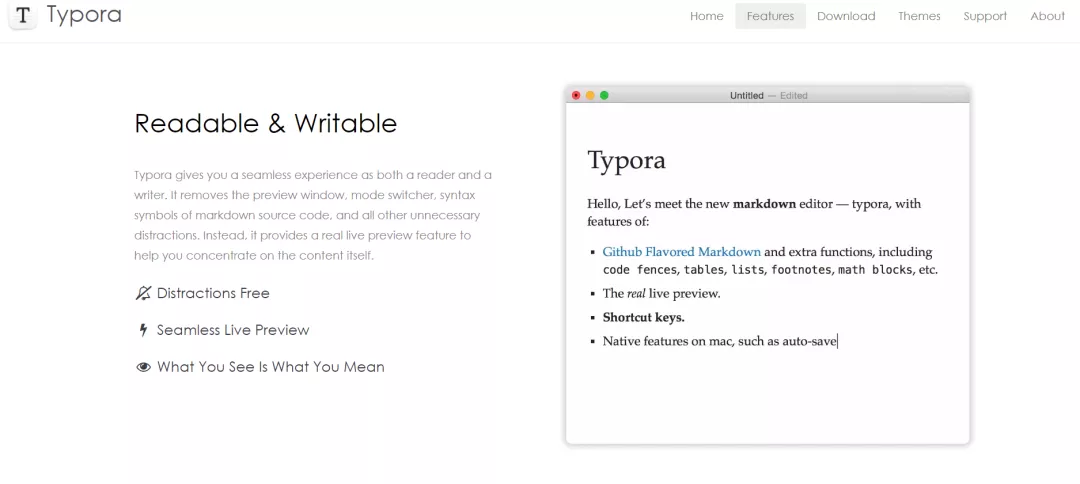
Task: Click the Seamless Live Preview lightning icon
Action: (143, 330)
